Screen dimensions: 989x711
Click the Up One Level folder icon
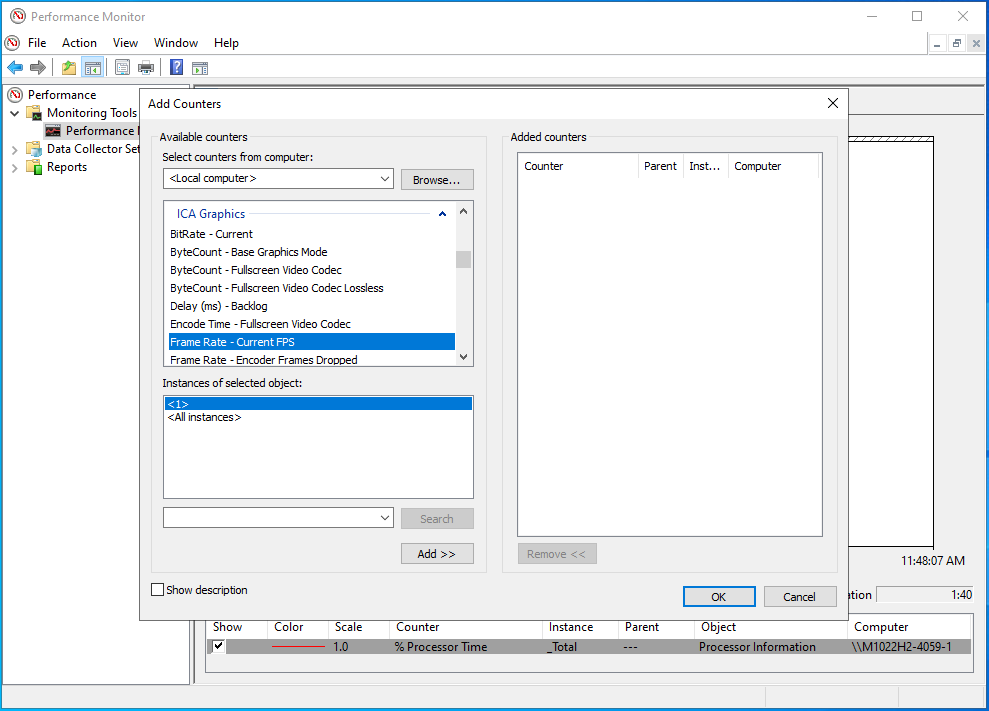68,68
